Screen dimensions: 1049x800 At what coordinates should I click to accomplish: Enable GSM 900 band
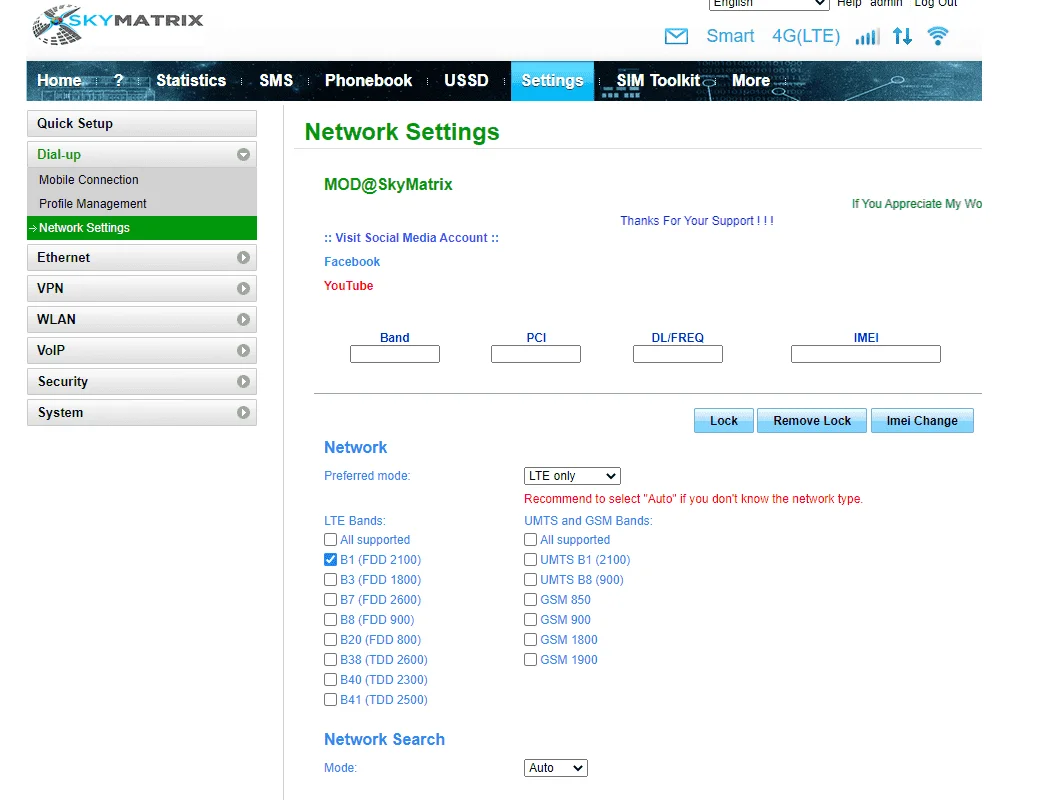(x=531, y=620)
